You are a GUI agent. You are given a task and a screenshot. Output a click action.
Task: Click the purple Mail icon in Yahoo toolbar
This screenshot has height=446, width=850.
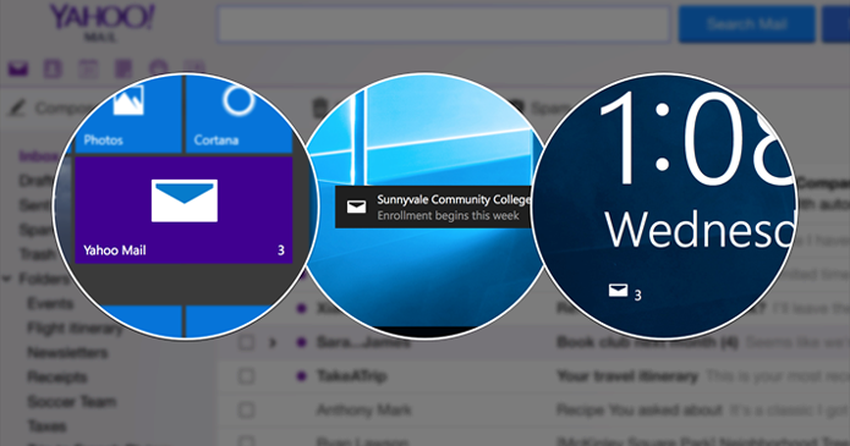(x=18, y=69)
